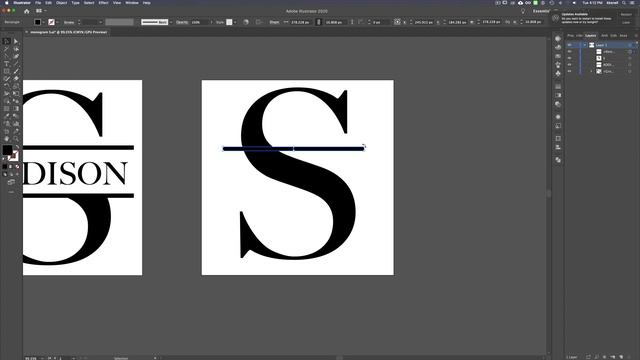Click Restart in update notification
The height and width of the screenshot is (360, 640).
pyautogui.click(x=626, y=15)
